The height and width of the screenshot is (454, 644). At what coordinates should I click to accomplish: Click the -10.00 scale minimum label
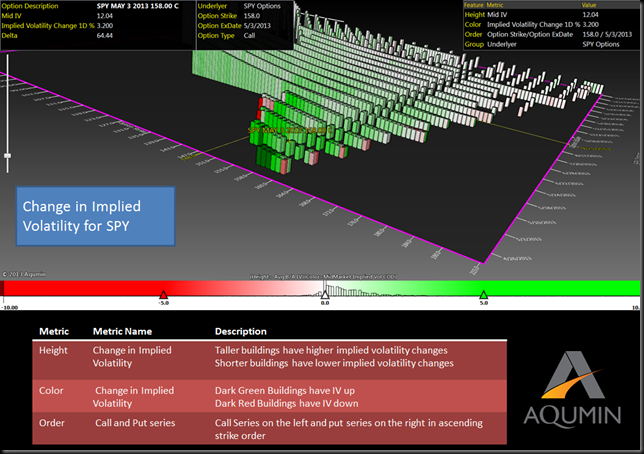point(10,307)
